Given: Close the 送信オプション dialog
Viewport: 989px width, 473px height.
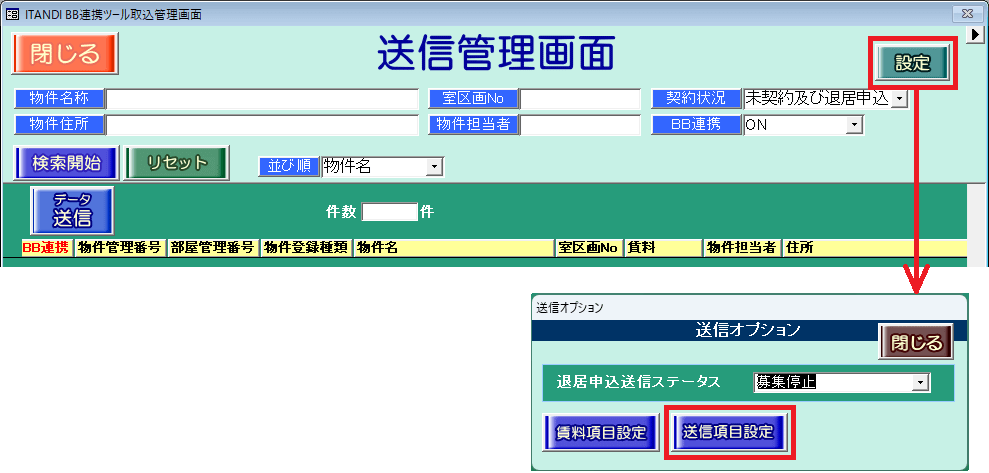Looking at the screenshot, I should [x=915, y=343].
